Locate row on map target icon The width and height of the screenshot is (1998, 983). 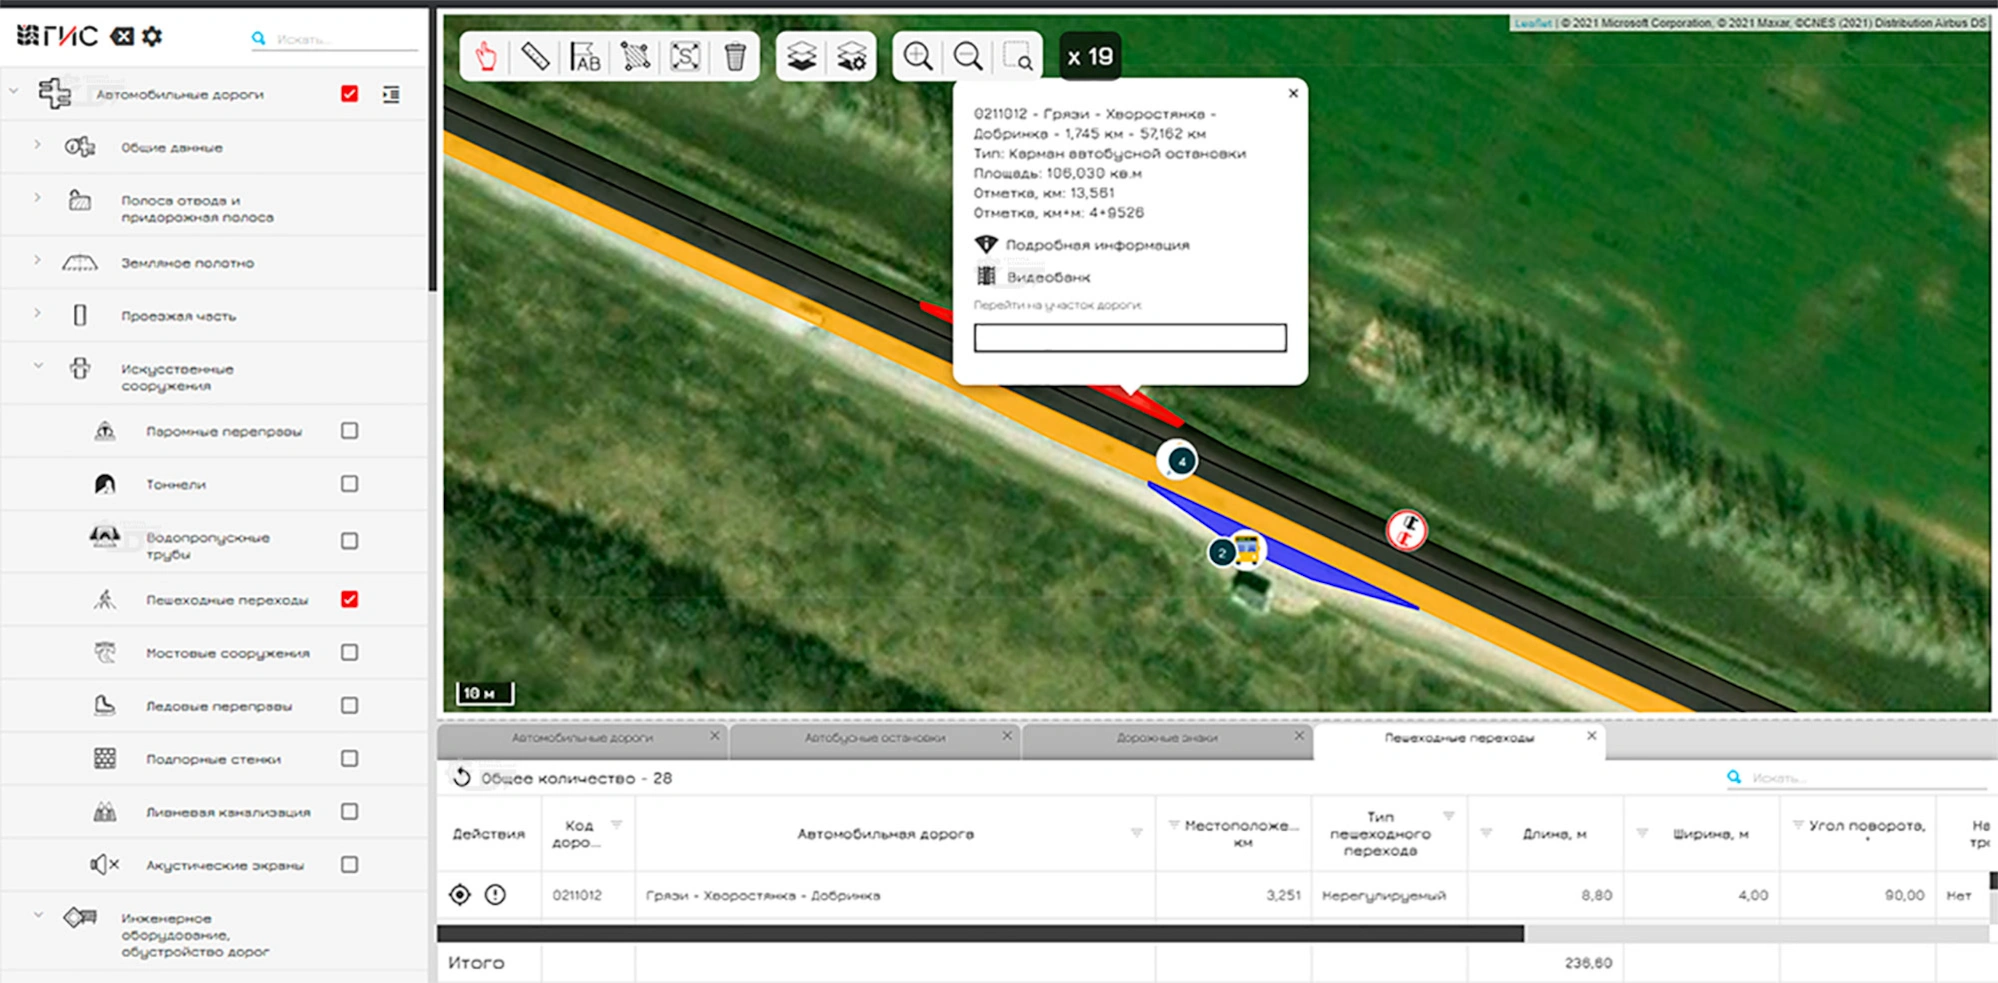pos(460,895)
